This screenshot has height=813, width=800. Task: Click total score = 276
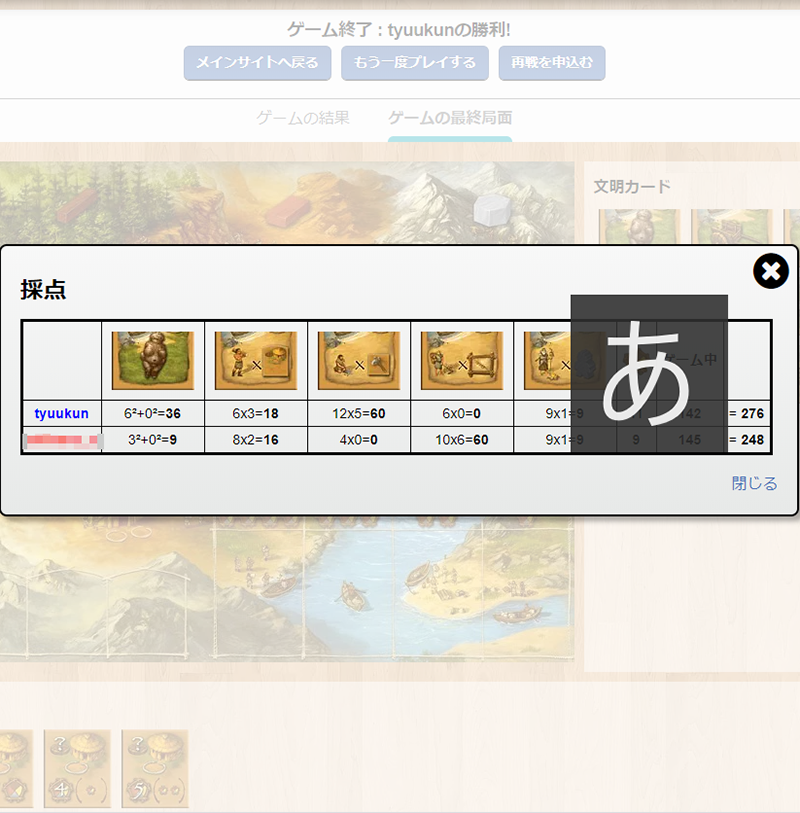pyautogui.click(x=747, y=413)
